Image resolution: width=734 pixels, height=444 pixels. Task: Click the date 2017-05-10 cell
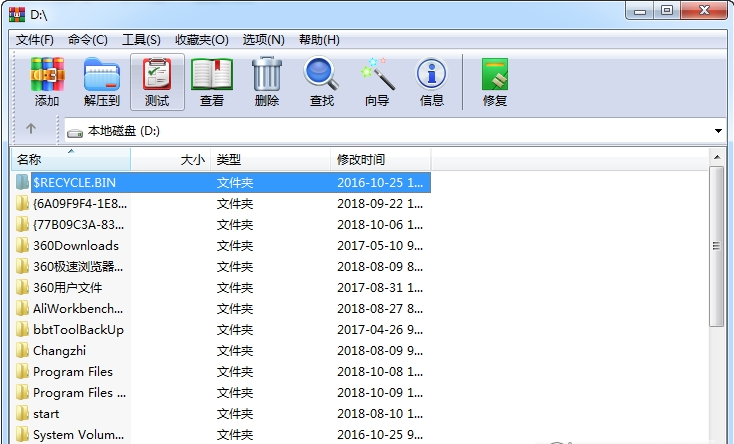tap(380, 245)
